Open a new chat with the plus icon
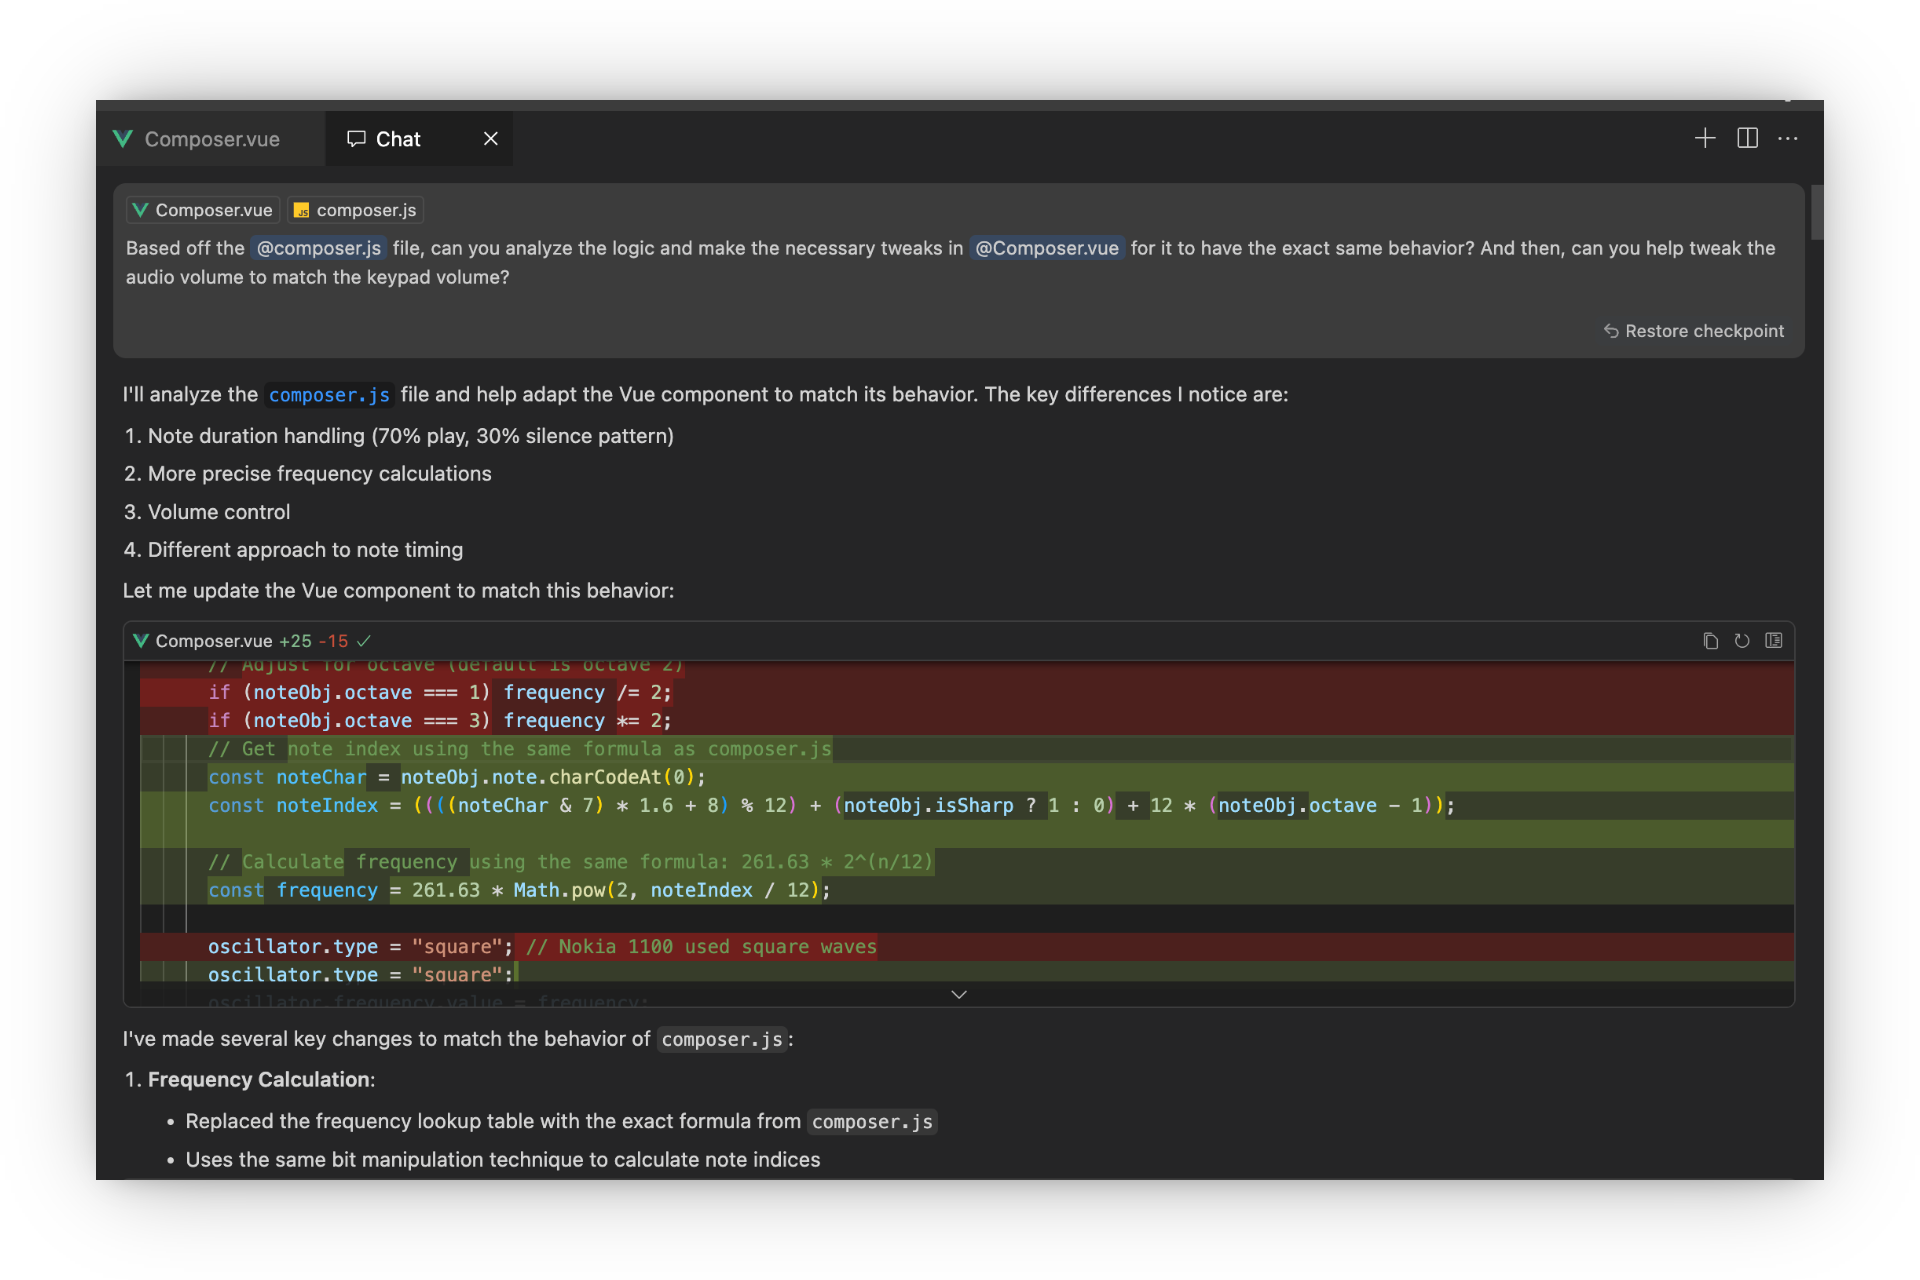 [1705, 138]
